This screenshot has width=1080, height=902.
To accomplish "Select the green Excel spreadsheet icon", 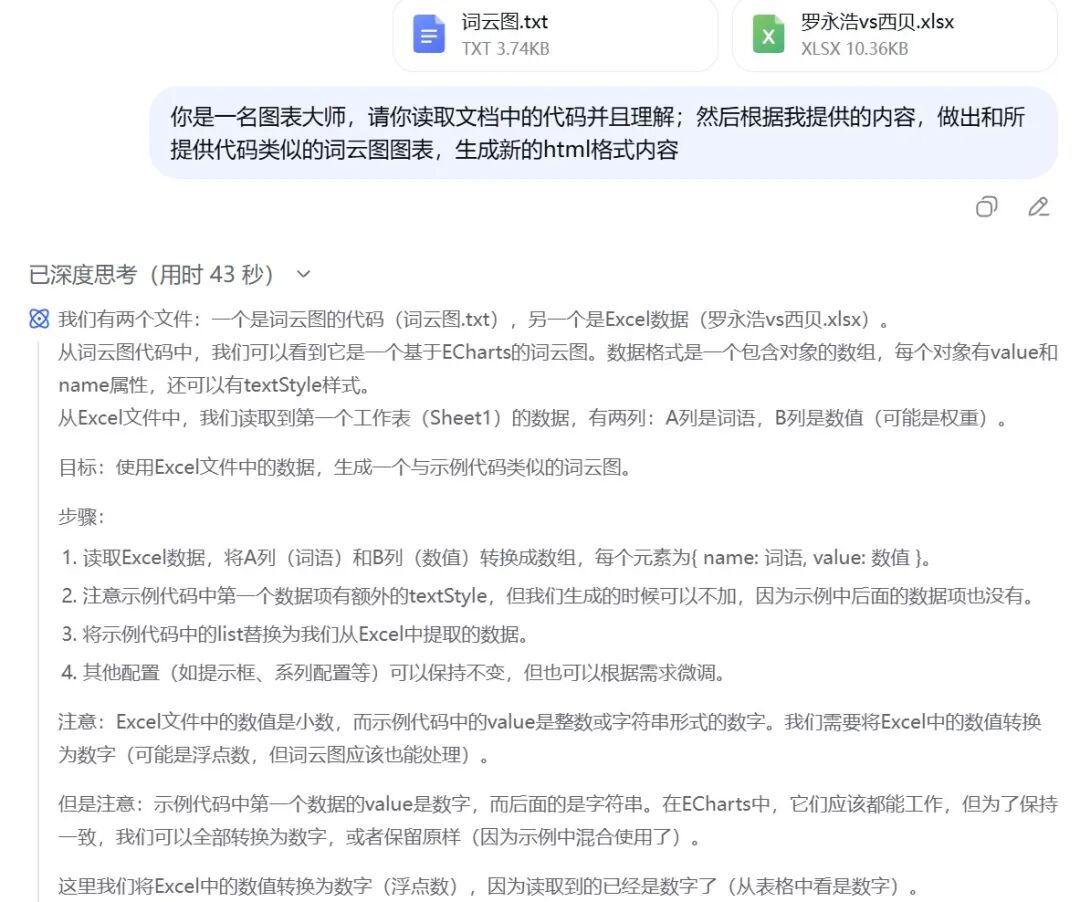I will tap(767, 34).
